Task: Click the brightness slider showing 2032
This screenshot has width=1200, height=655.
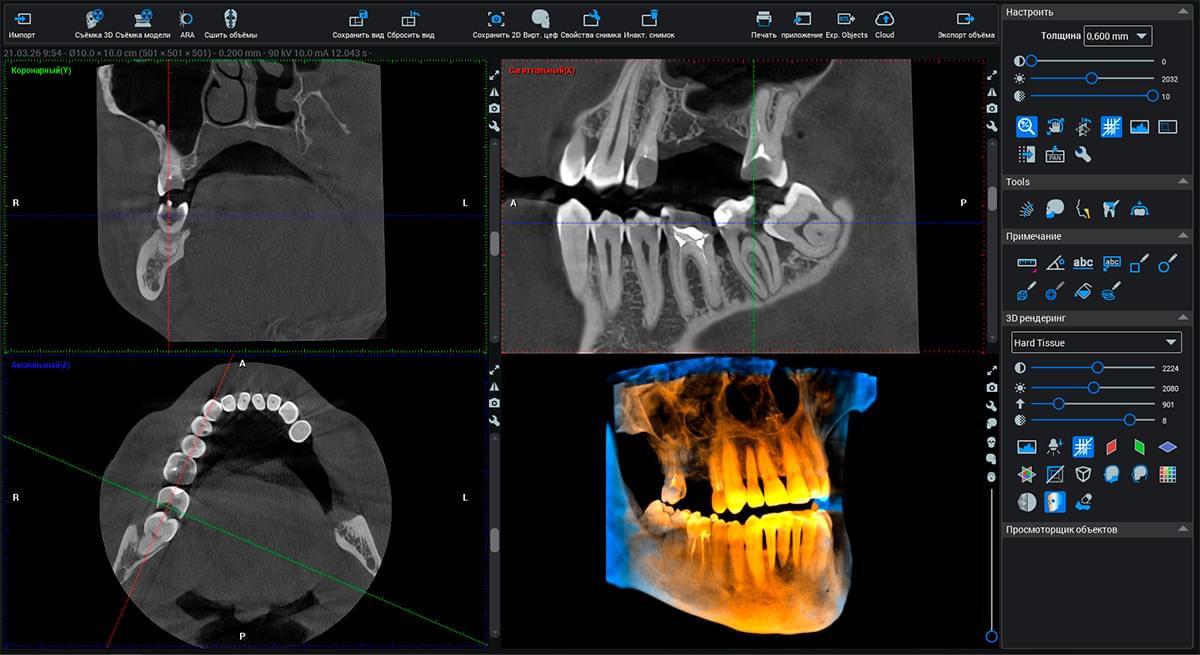Action: click(1091, 78)
